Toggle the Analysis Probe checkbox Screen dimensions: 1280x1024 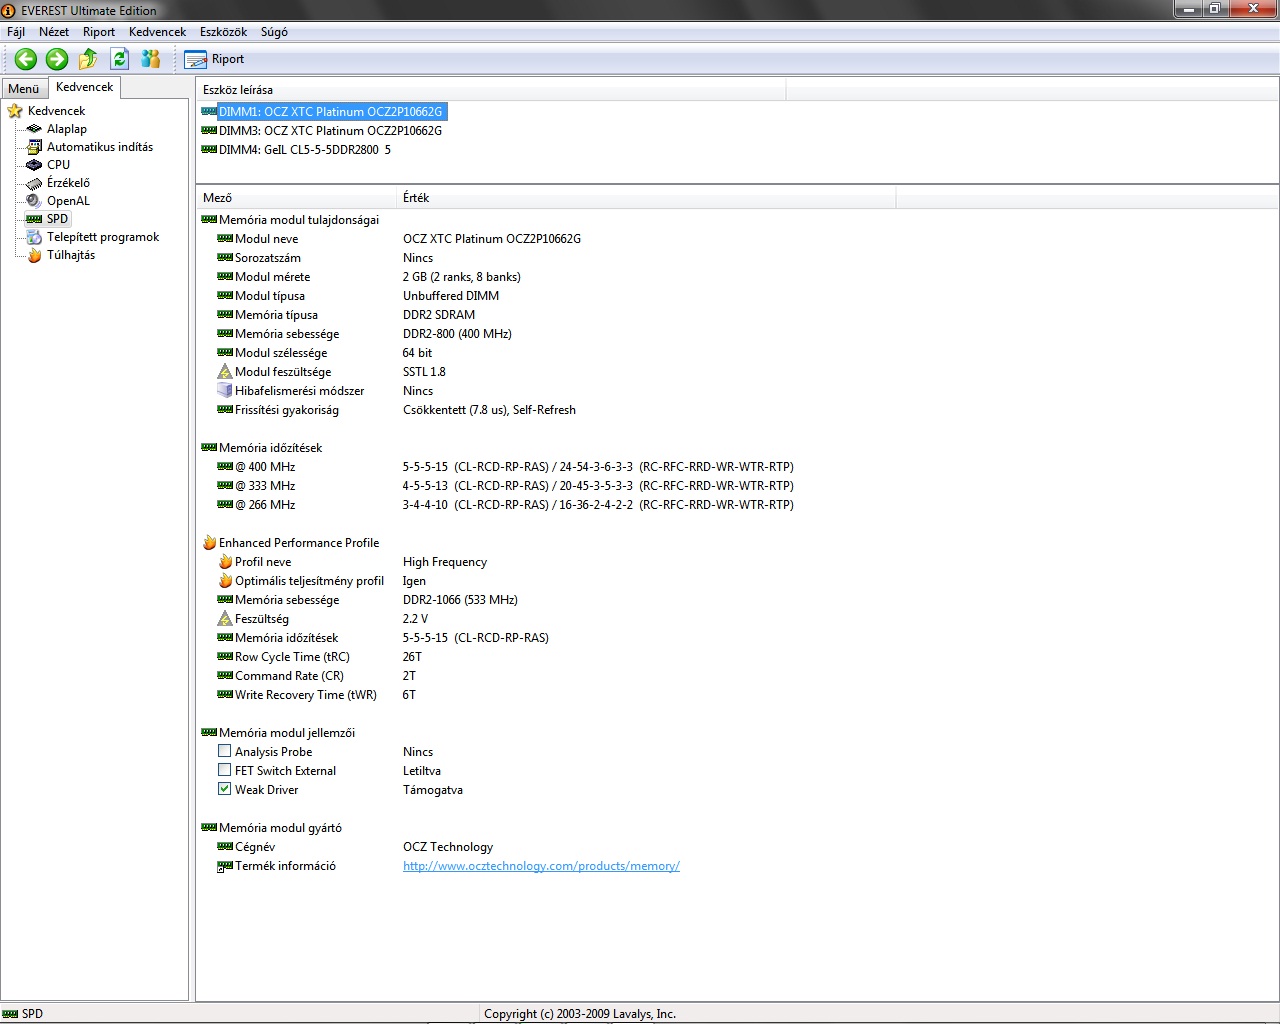click(225, 751)
